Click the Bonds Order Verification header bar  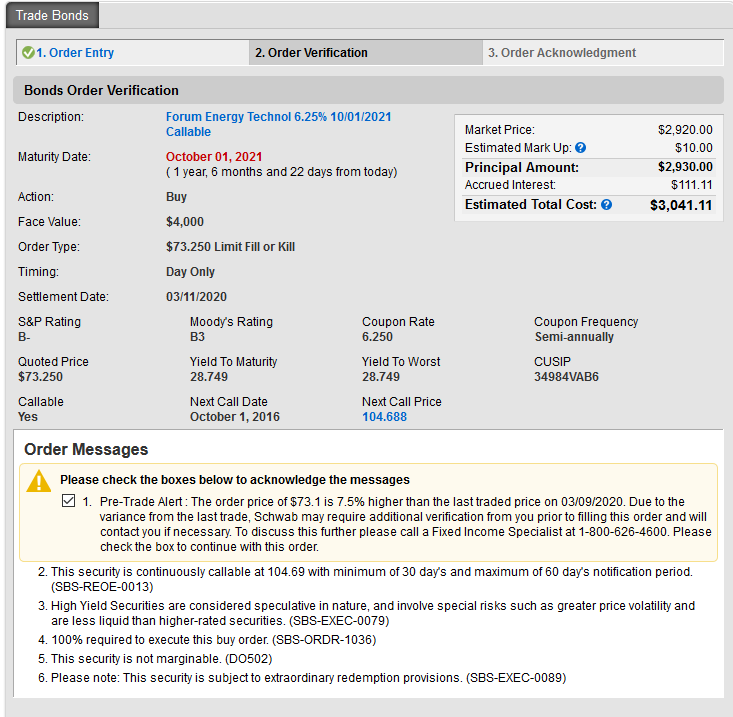point(368,90)
